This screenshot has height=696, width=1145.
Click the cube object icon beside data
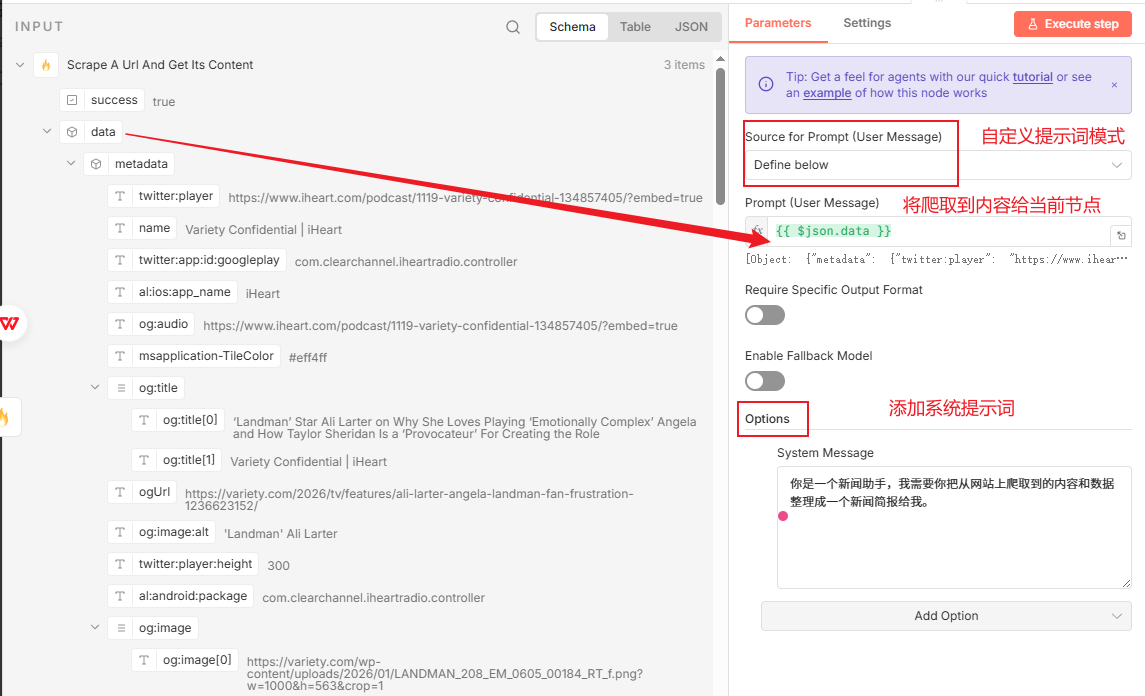[x=72, y=132]
